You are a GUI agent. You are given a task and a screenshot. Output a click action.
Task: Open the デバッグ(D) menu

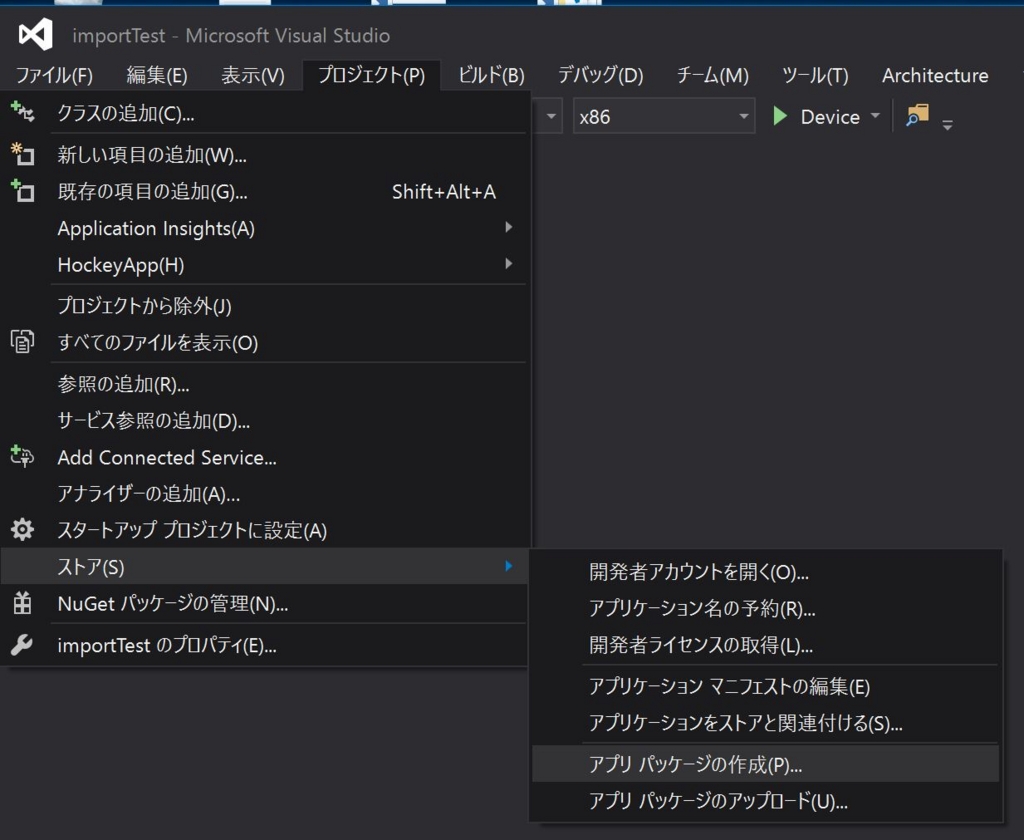point(600,75)
